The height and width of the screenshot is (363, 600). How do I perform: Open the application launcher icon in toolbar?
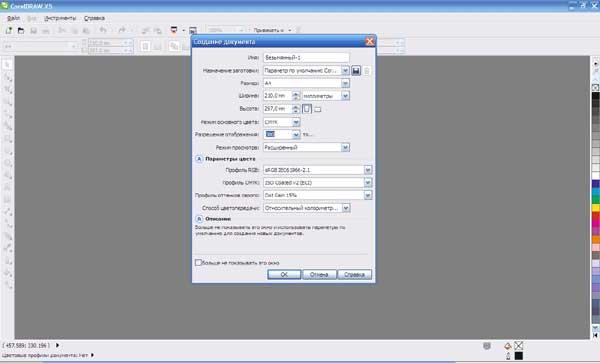coord(174,30)
